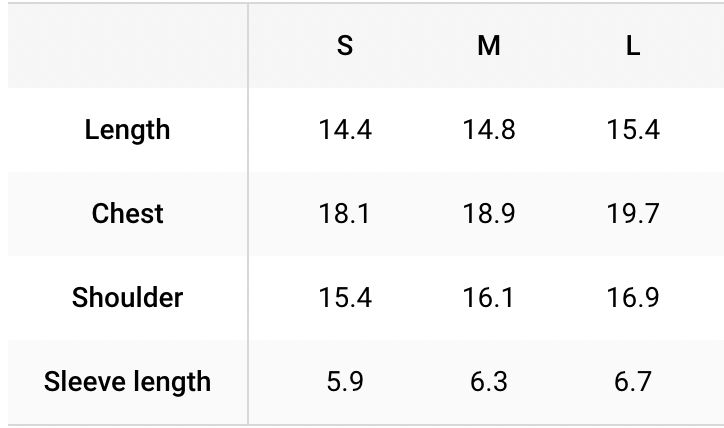Click Length value 14.4 for size S
The width and height of the screenshot is (724, 428).
point(345,130)
